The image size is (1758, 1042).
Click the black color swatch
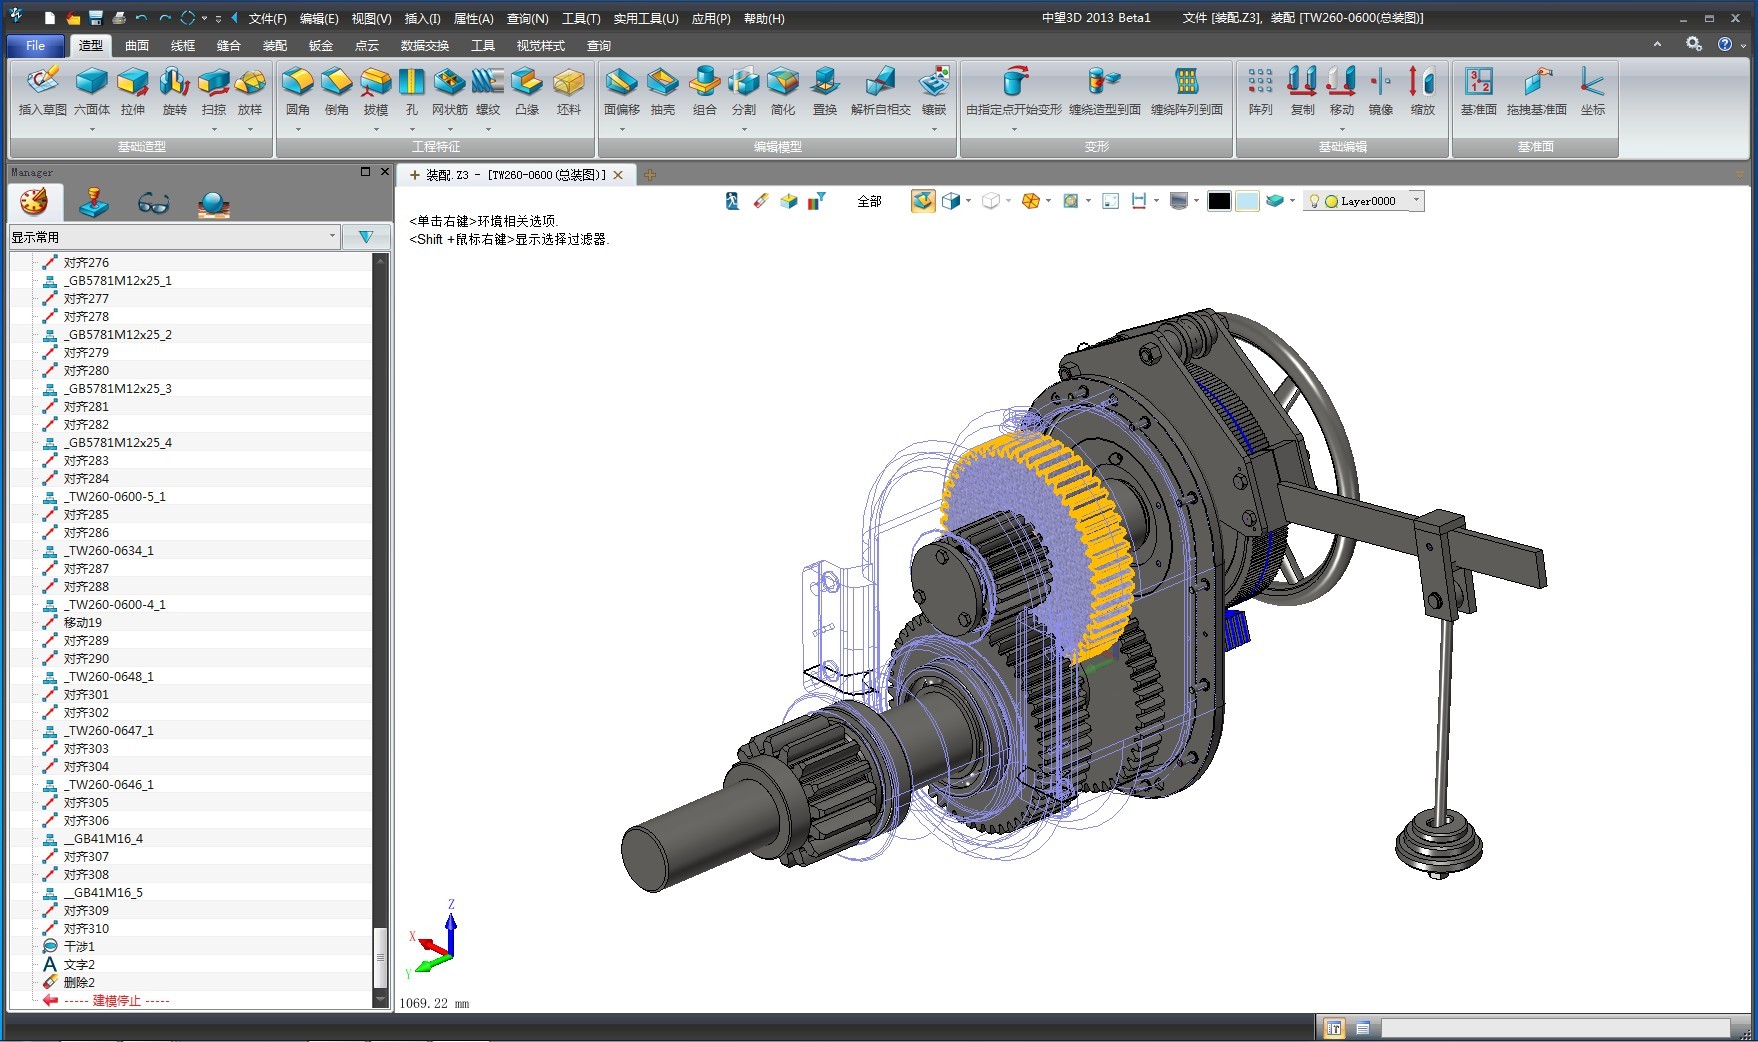pyautogui.click(x=1219, y=201)
